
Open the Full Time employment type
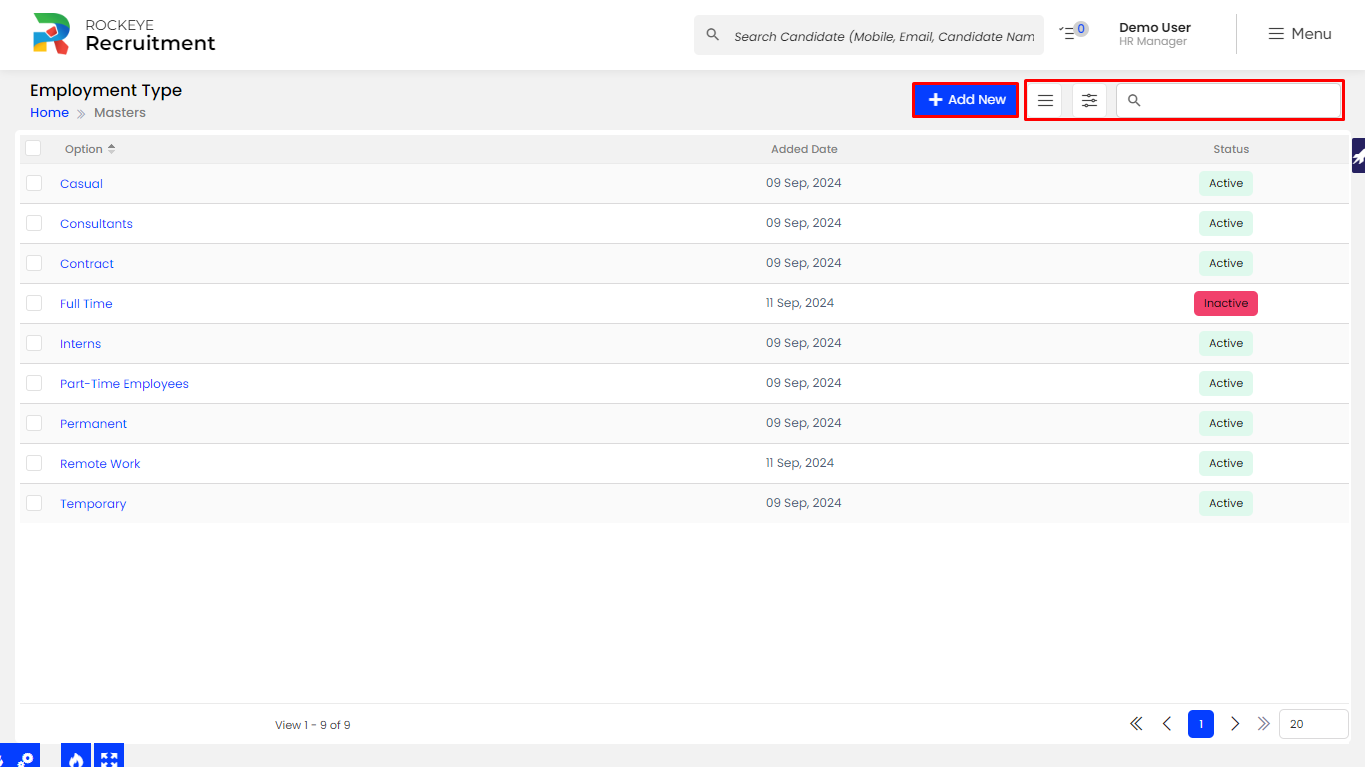click(86, 304)
